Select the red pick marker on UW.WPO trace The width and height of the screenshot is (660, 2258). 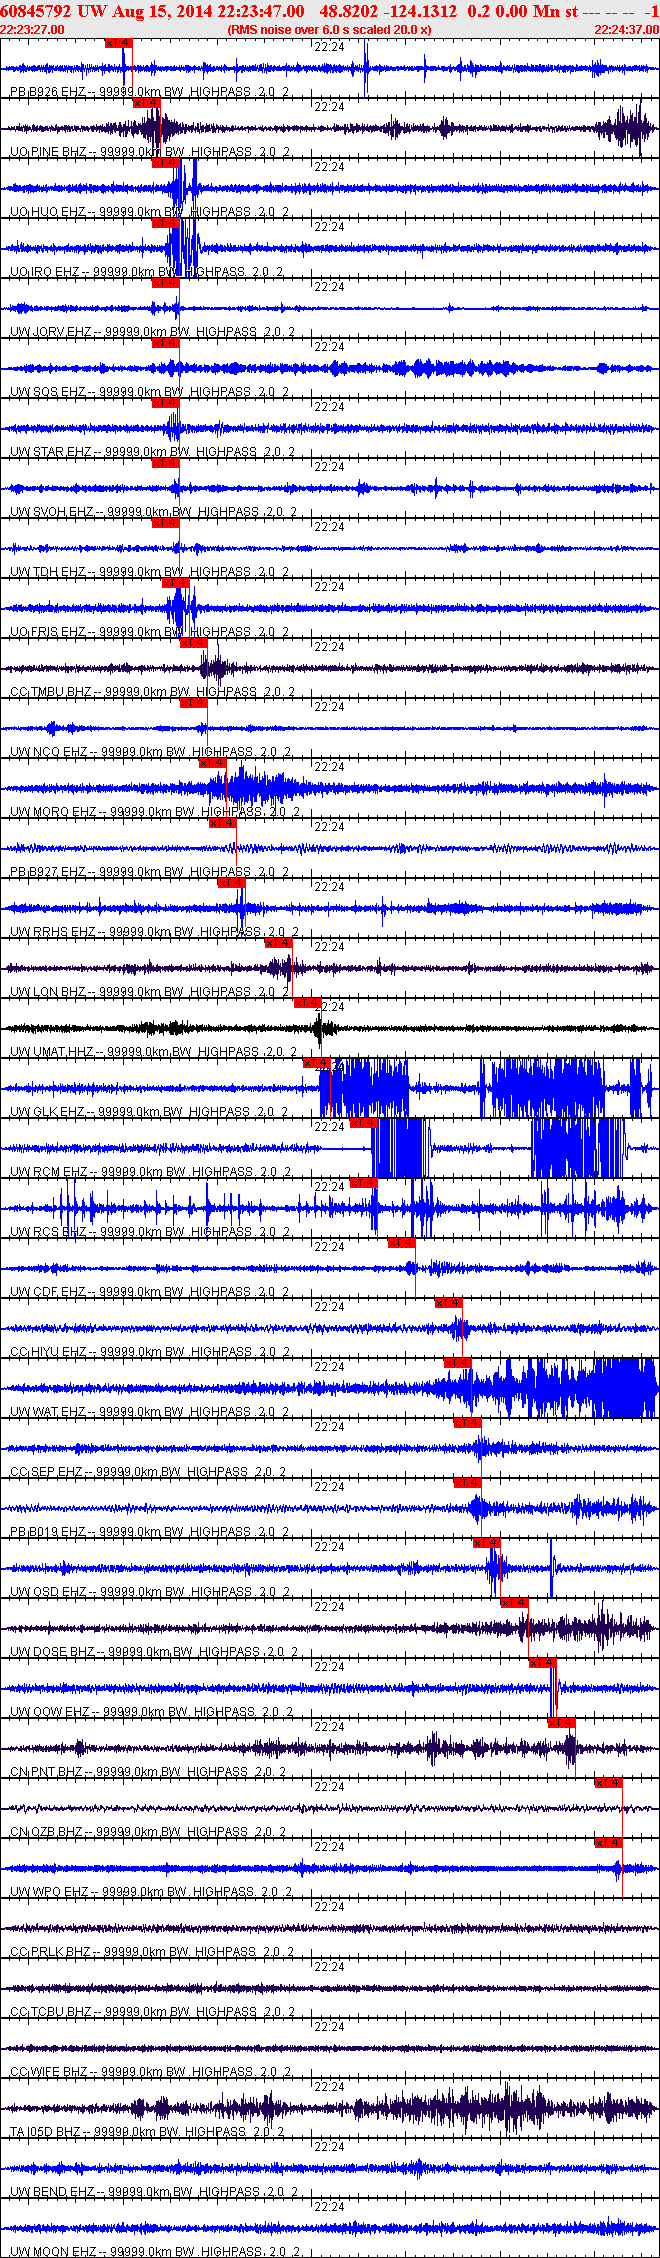tap(608, 1843)
